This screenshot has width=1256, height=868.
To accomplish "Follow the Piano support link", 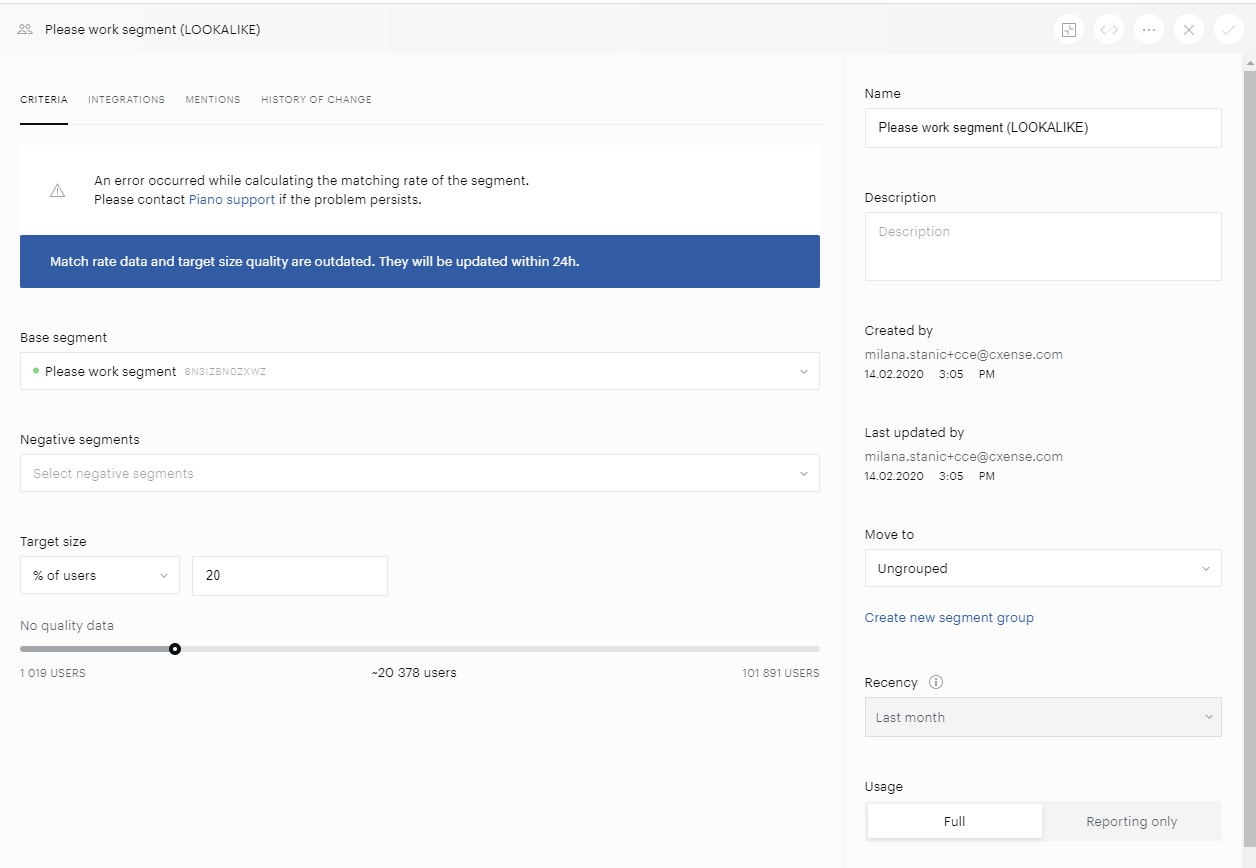I will 232,199.
